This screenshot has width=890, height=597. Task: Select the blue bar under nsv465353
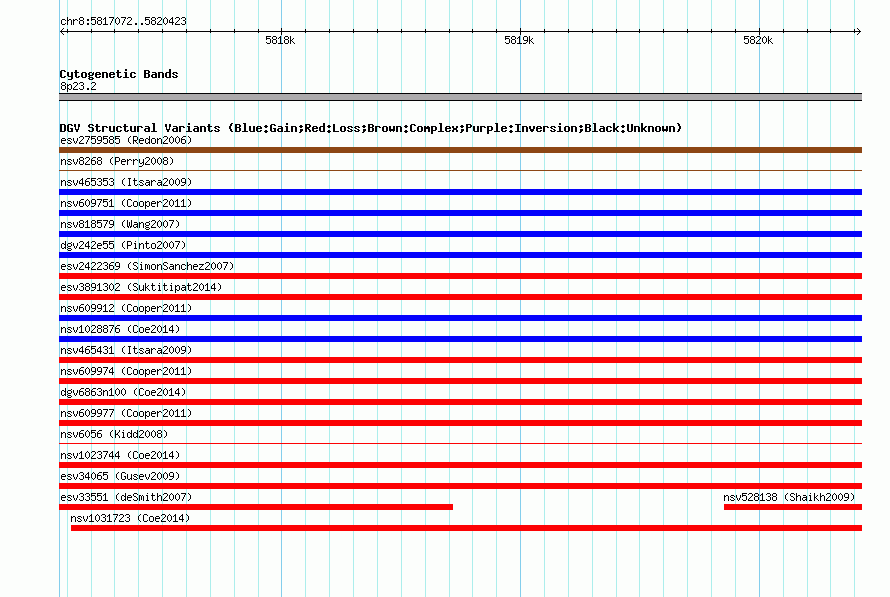click(x=460, y=192)
